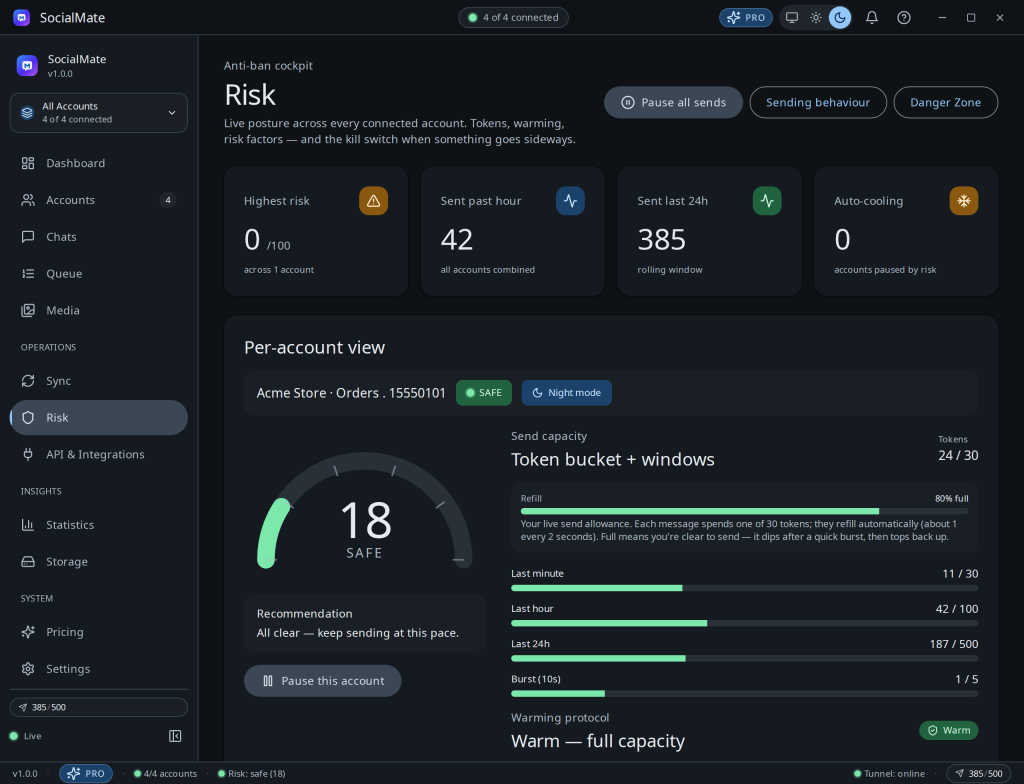Open the Danger Zone
1024x784 pixels.
point(945,103)
